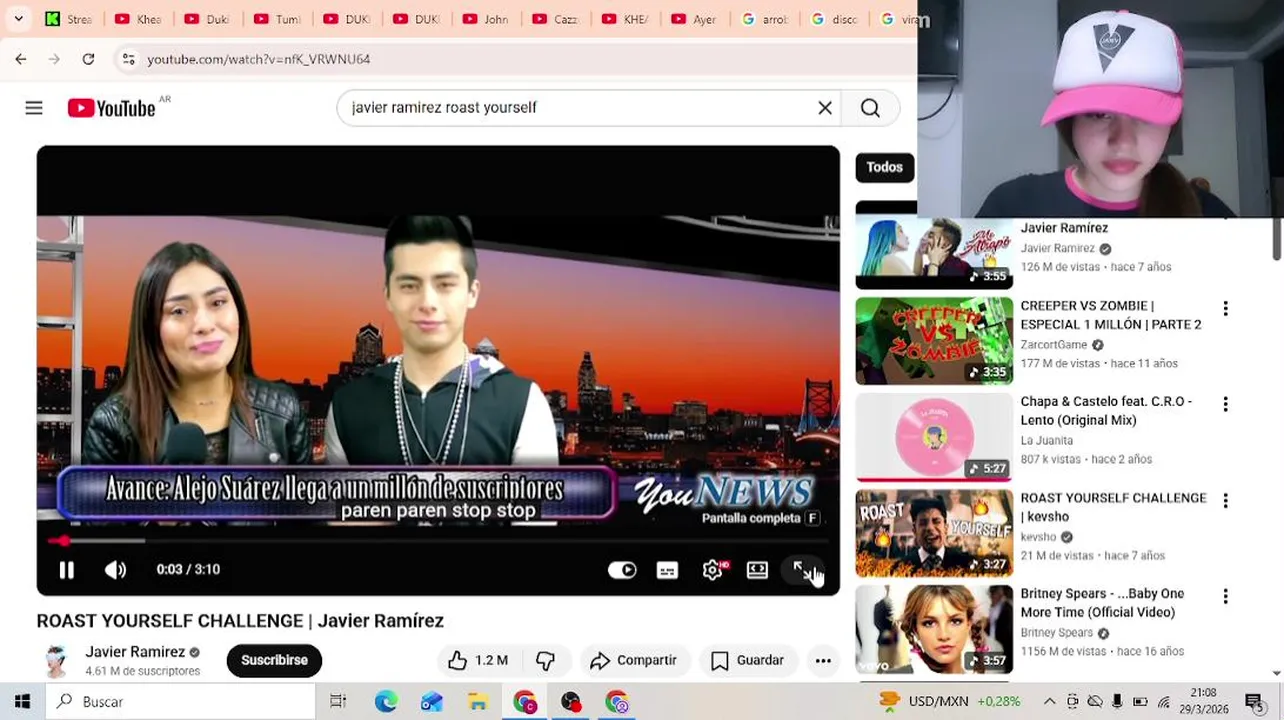Dislike the video with thumbs down
The image size is (1284, 720).
click(545, 660)
